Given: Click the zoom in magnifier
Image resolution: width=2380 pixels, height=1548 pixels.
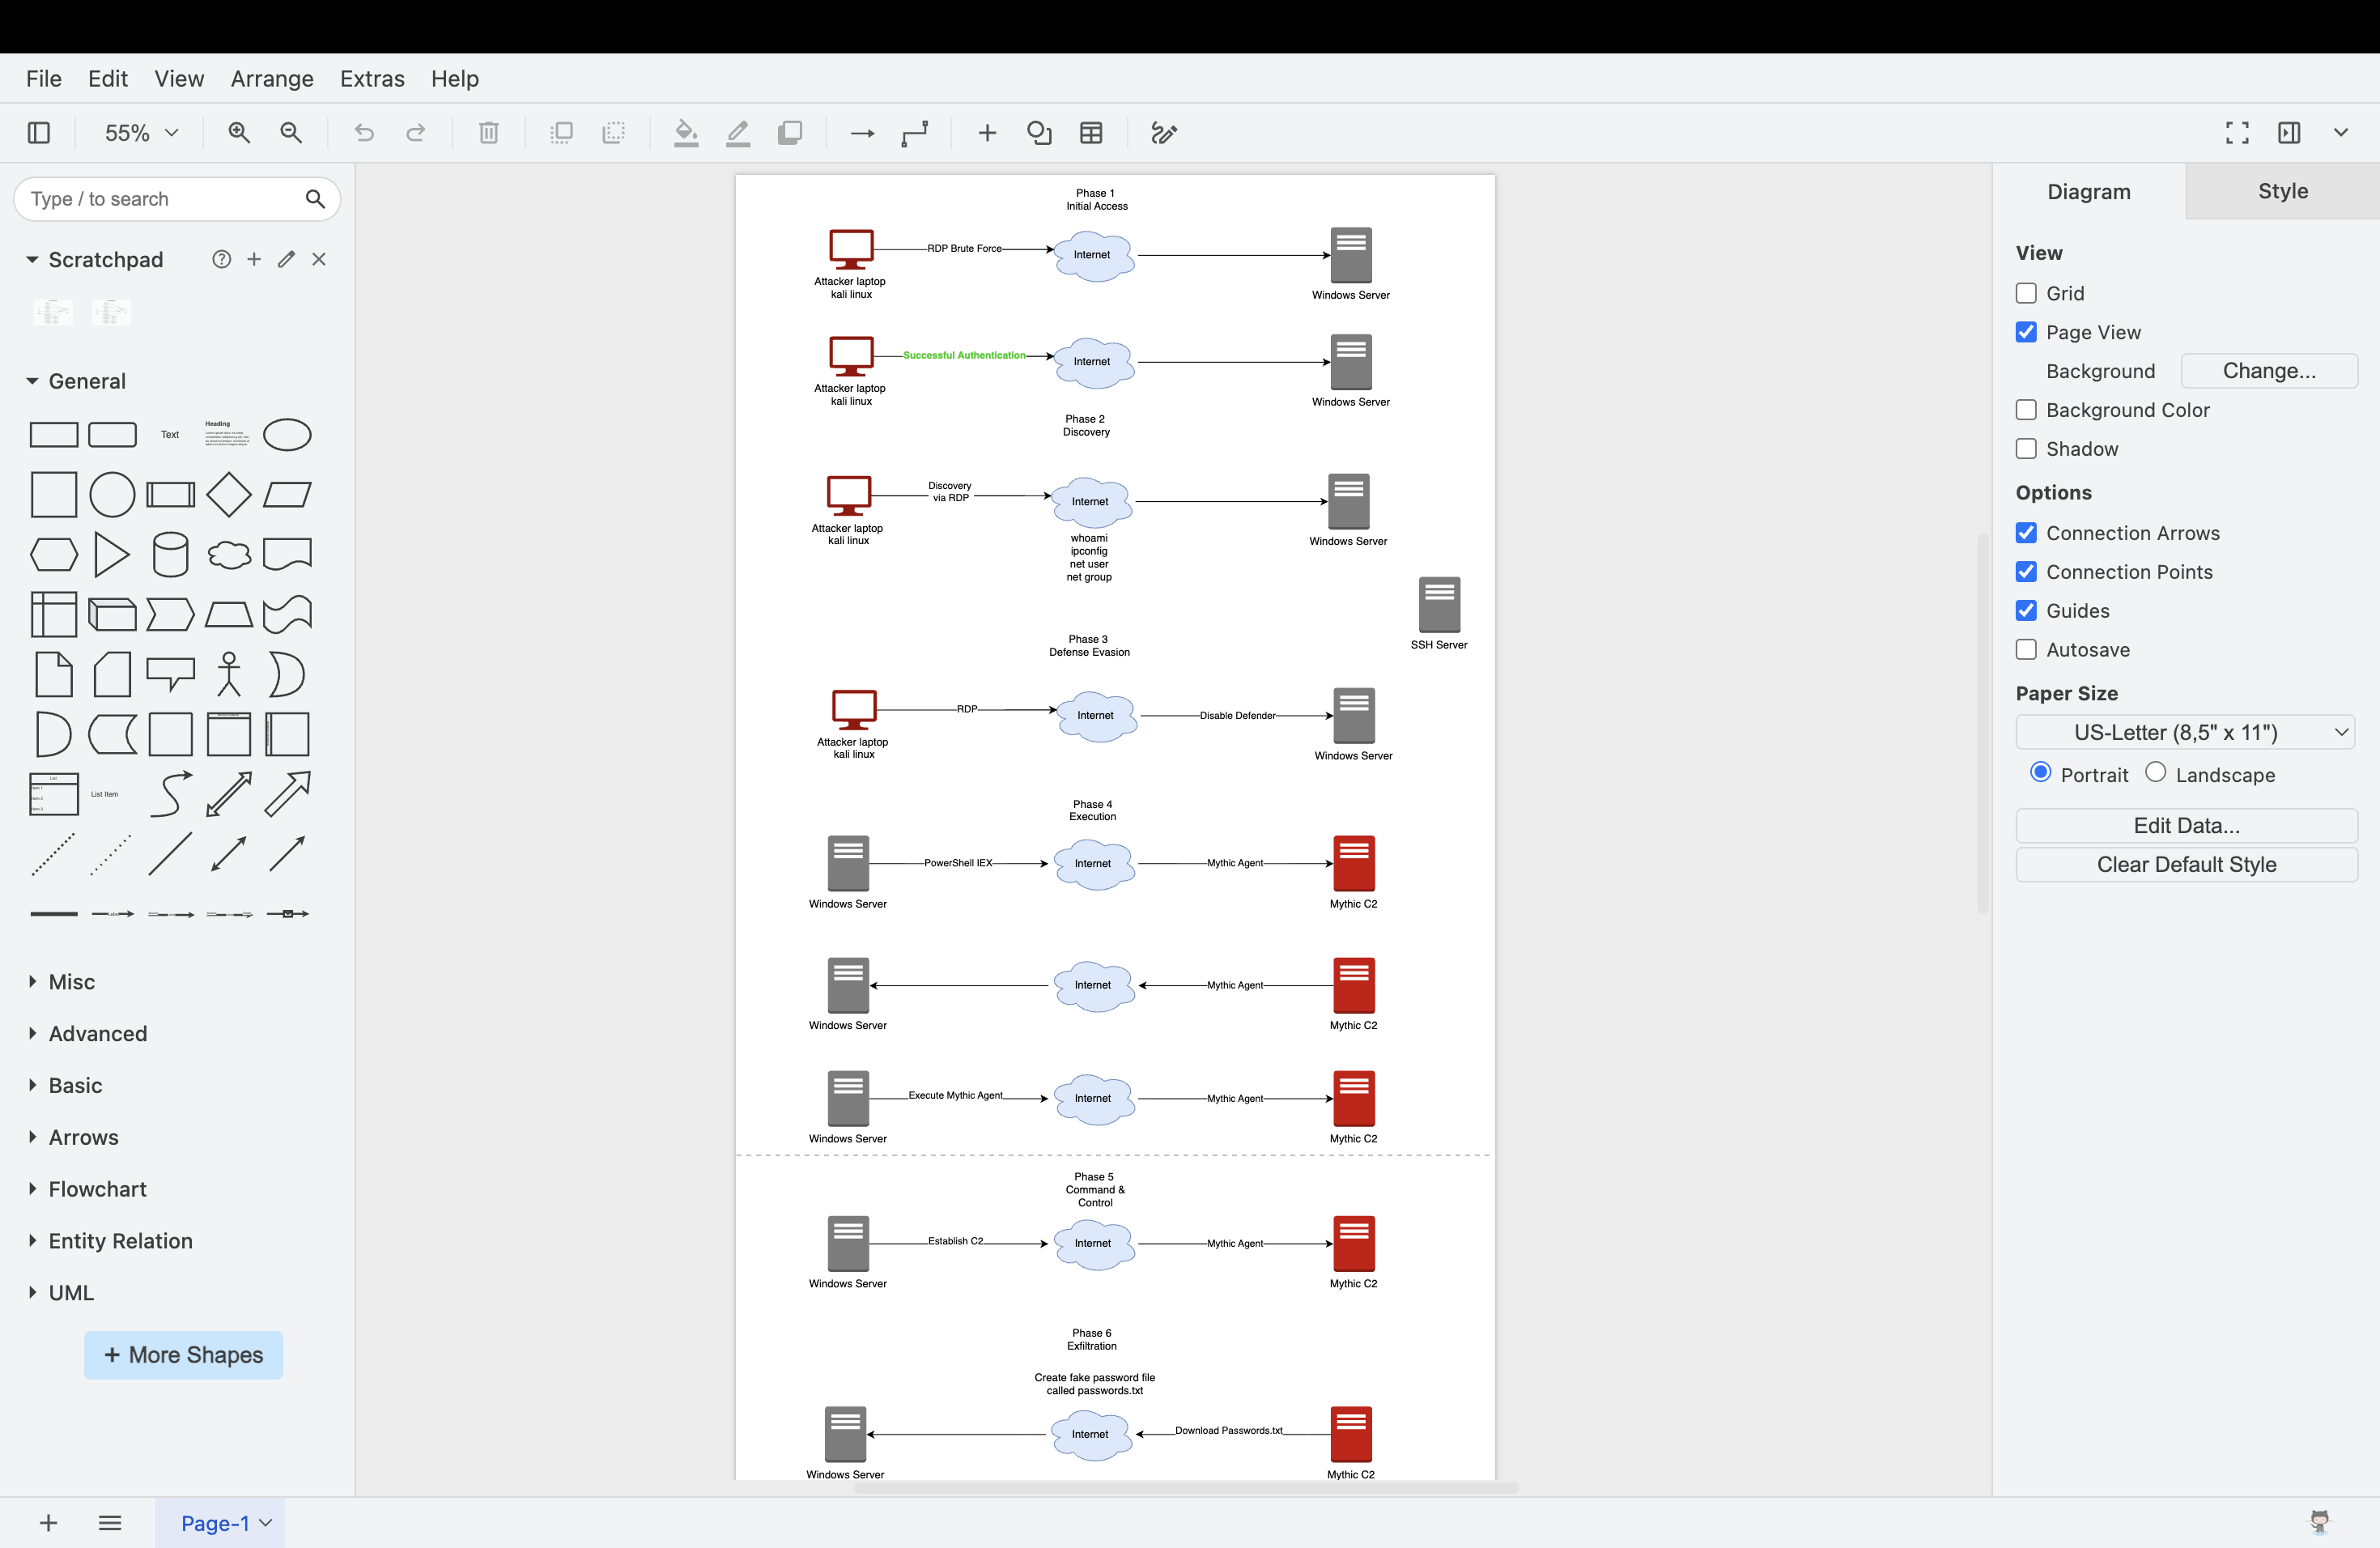Looking at the screenshot, I should [239, 133].
